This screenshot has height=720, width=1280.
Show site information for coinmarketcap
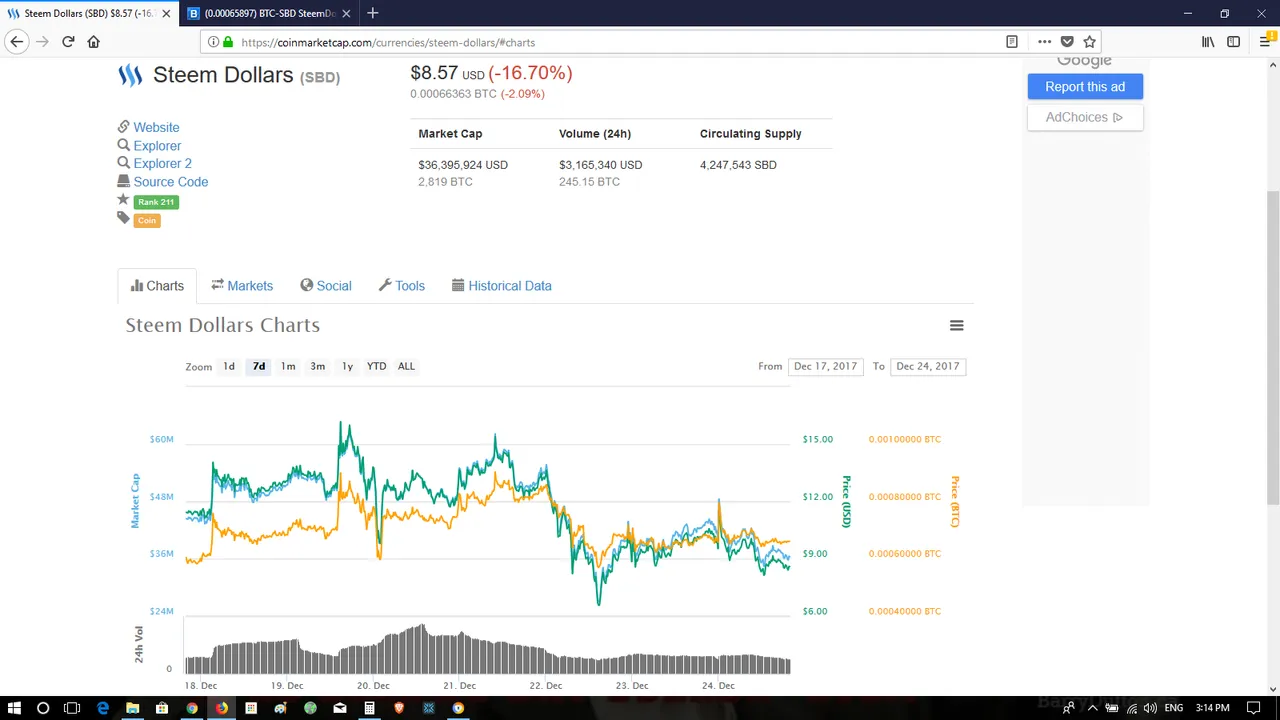[x=213, y=42]
